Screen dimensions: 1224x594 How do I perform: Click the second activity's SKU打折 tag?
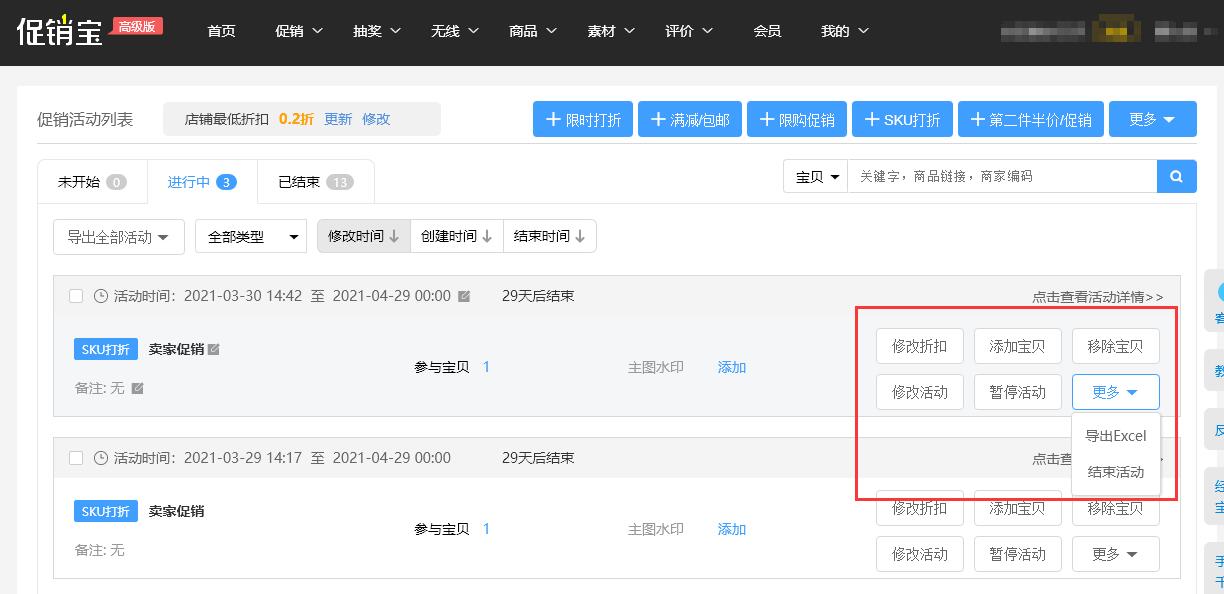[106, 511]
